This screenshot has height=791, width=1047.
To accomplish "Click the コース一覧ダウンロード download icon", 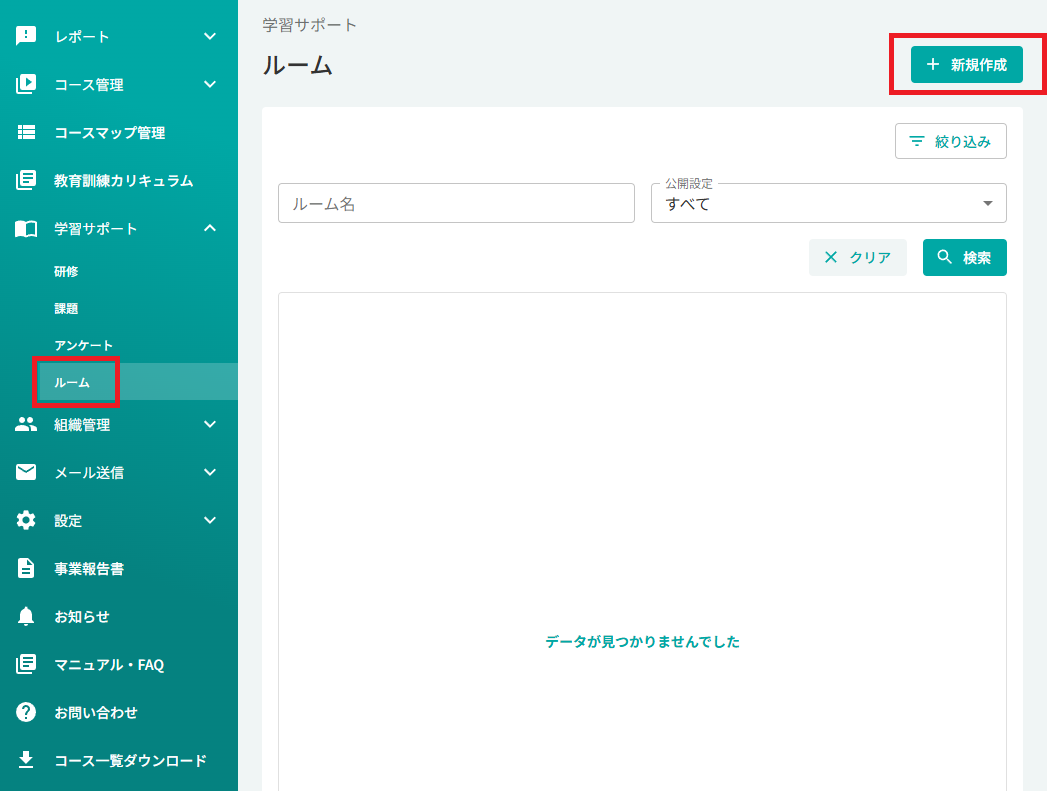I will pyautogui.click(x=26, y=760).
